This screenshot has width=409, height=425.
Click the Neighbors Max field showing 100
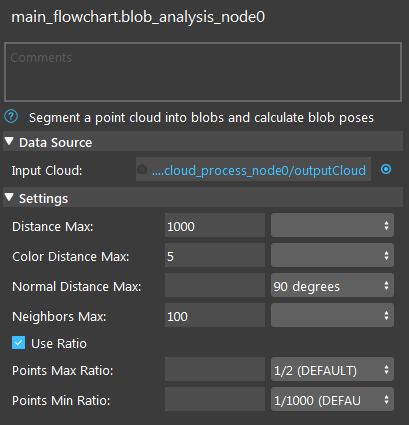tap(215, 315)
